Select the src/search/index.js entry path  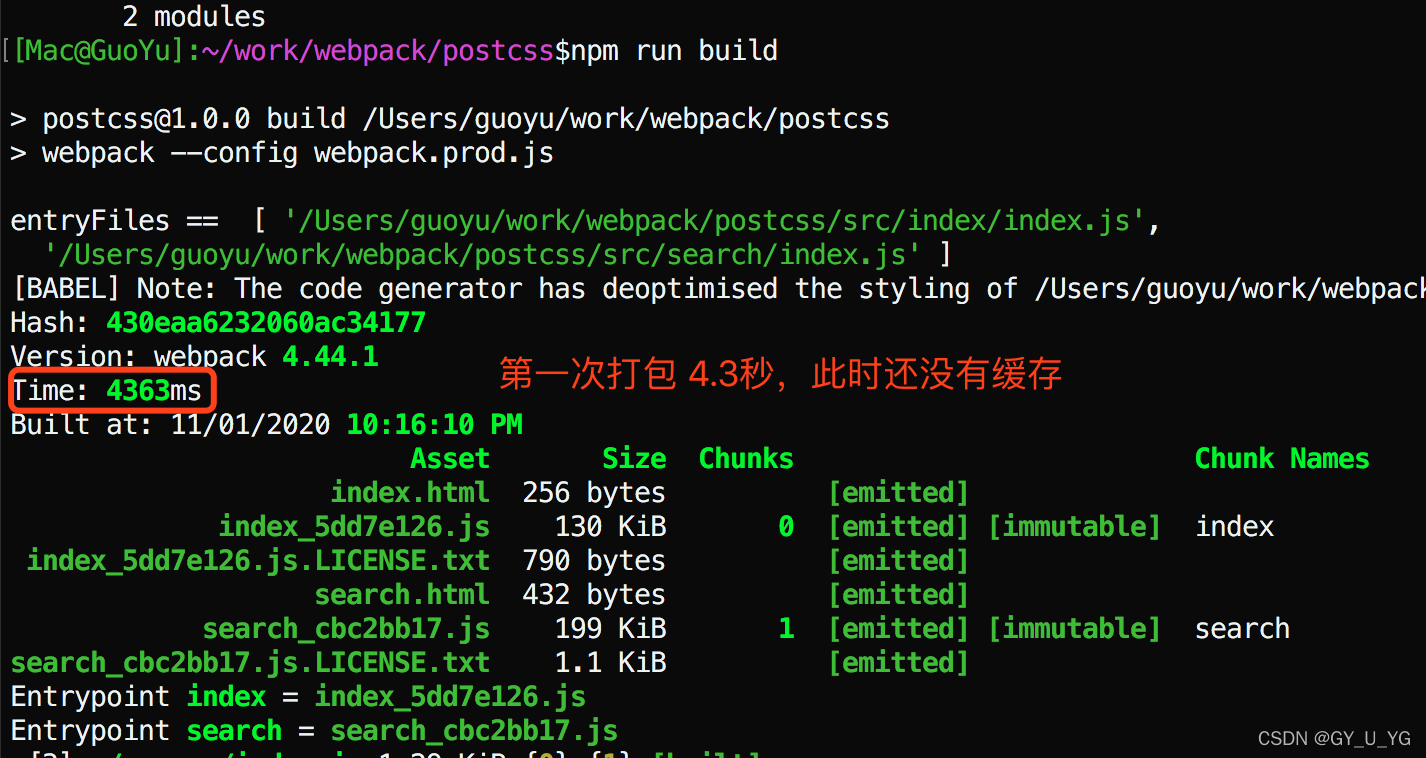point(482,255)
